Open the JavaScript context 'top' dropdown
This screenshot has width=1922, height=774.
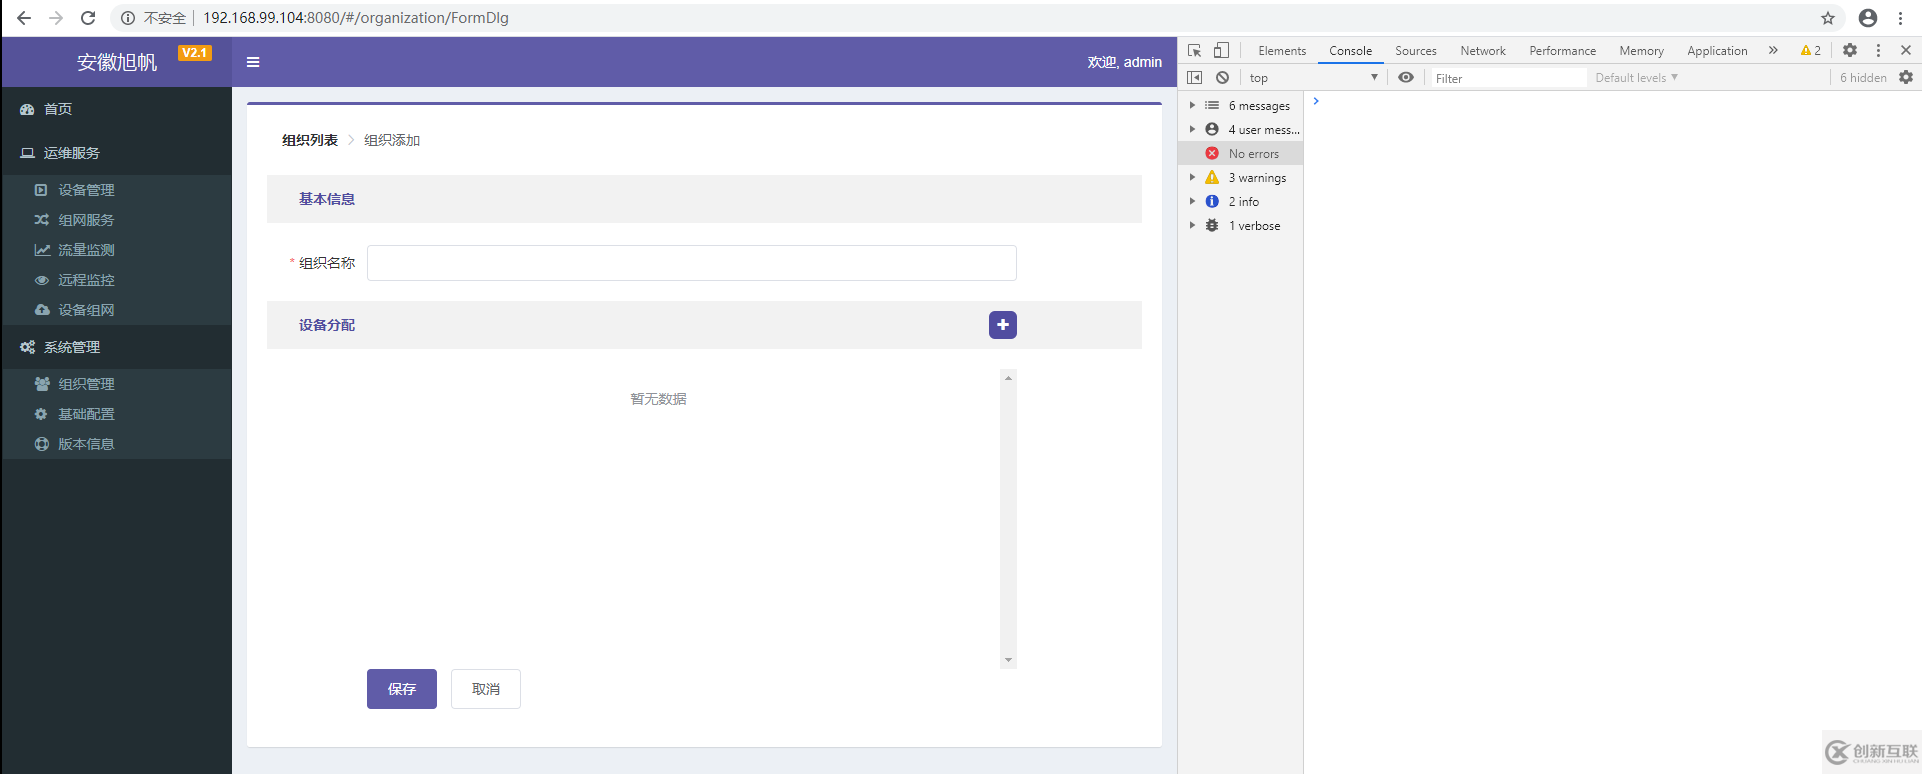click(x=1313, y=78)
